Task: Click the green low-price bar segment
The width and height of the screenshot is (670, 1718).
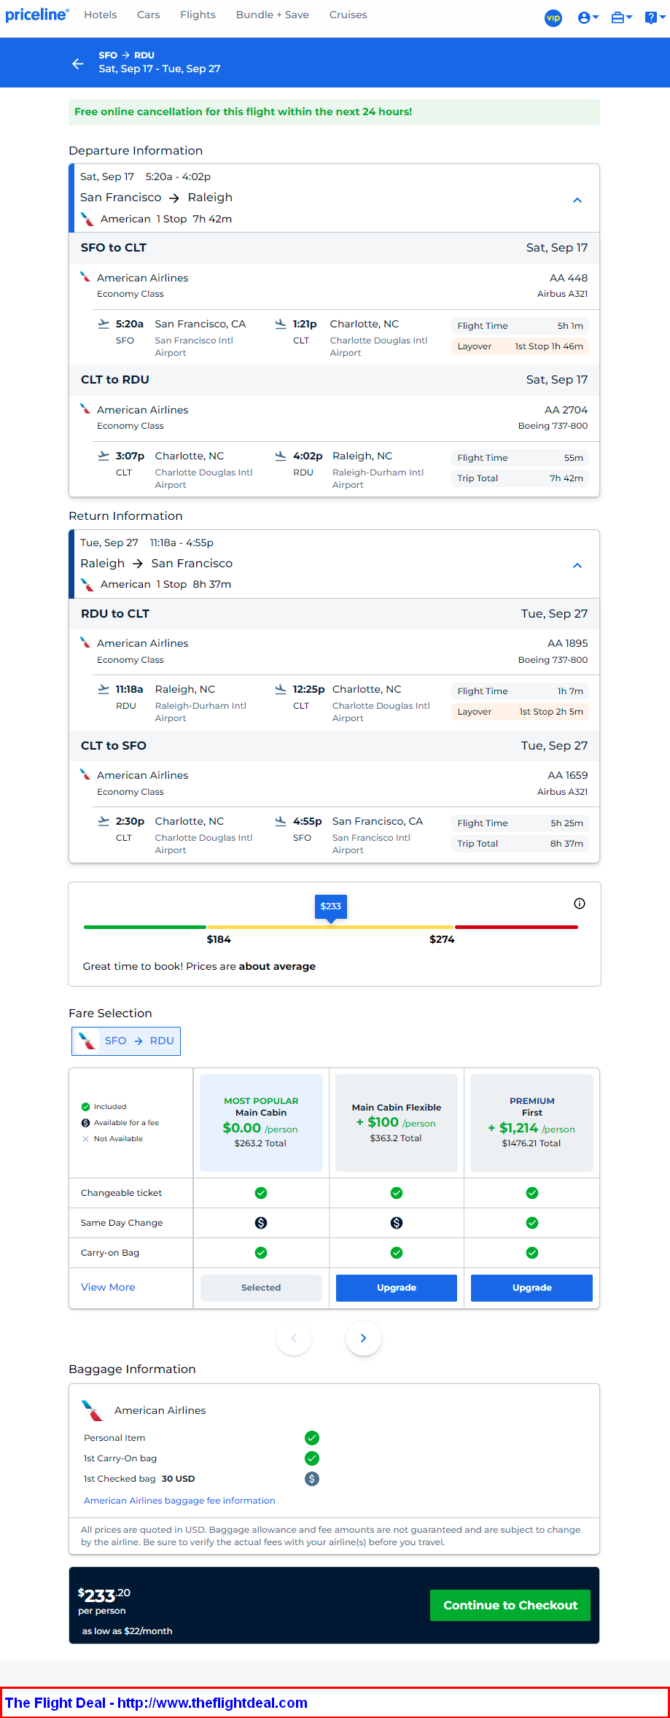Action: point(145,927)
